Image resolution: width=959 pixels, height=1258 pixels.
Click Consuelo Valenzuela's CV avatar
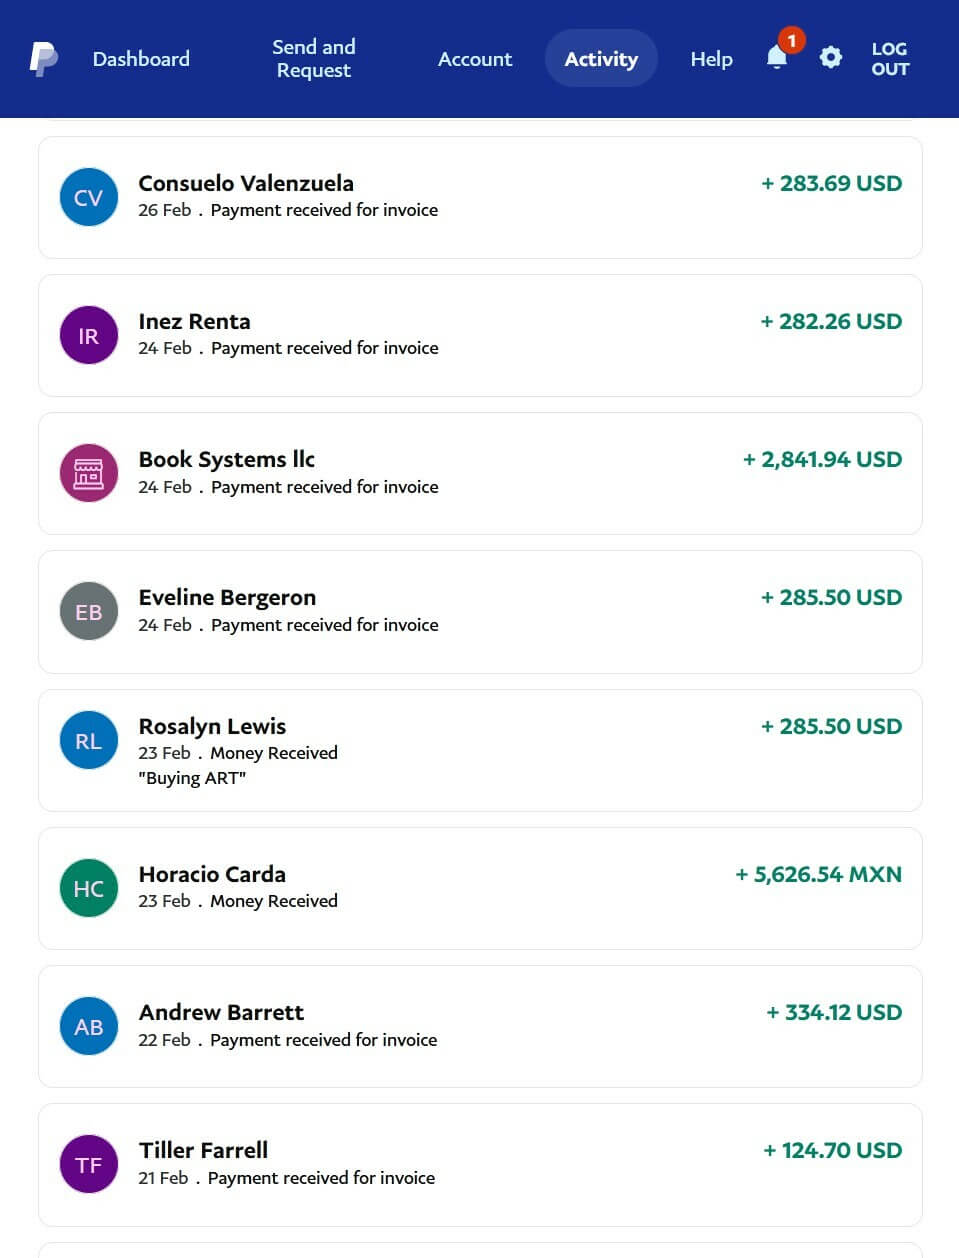(x=89, y=197)
